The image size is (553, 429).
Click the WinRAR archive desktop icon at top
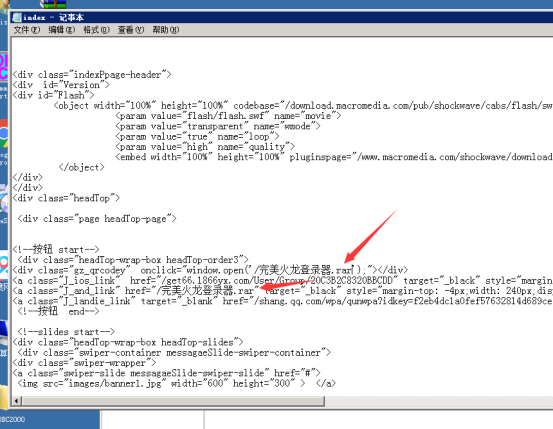coord(53,4)
